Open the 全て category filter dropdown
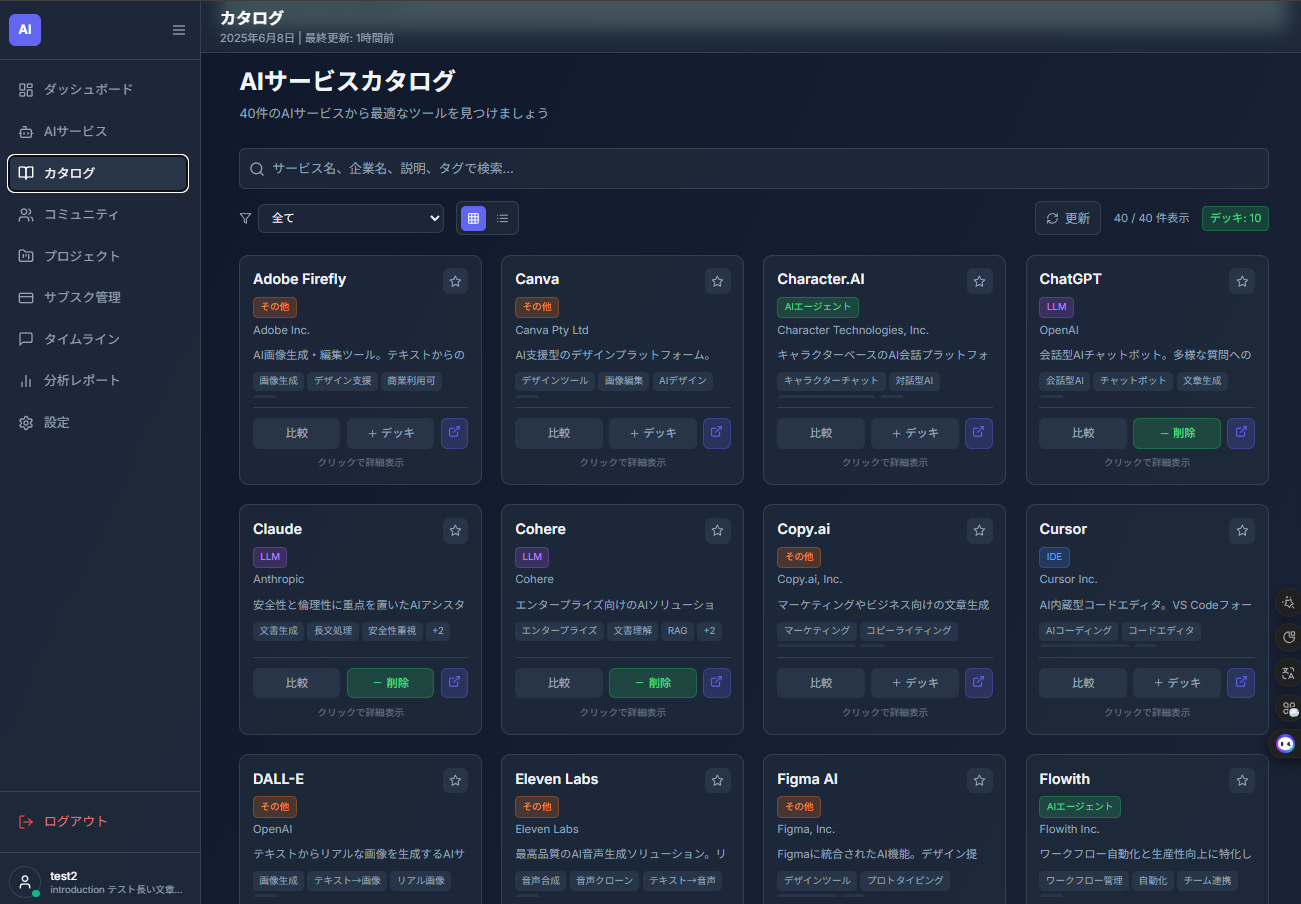 pyautogui.click(x=351, y=218)
